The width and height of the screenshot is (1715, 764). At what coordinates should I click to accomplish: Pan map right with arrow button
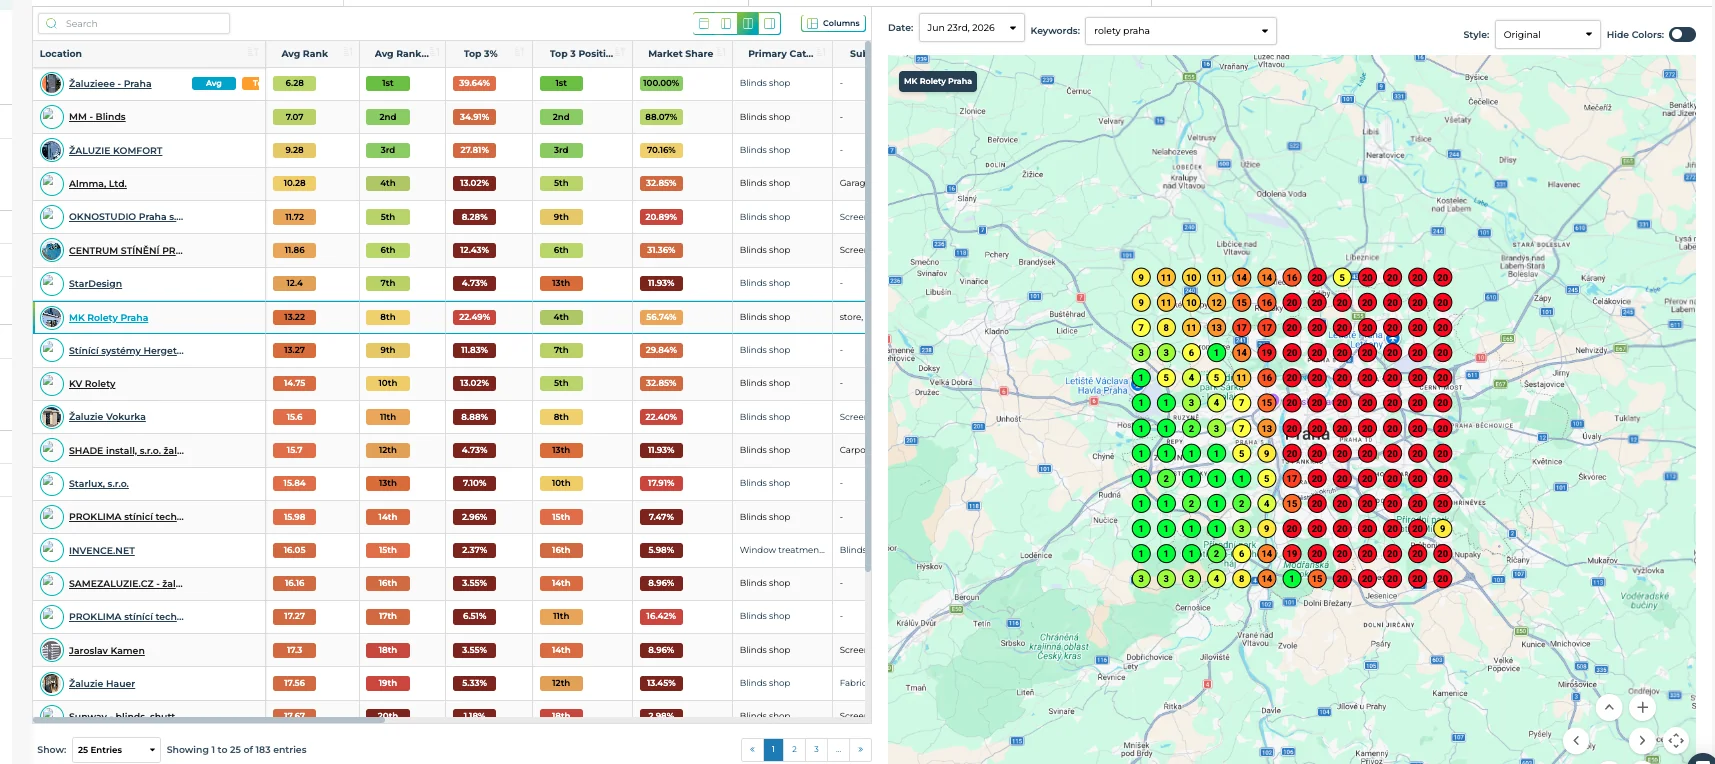1642,741
